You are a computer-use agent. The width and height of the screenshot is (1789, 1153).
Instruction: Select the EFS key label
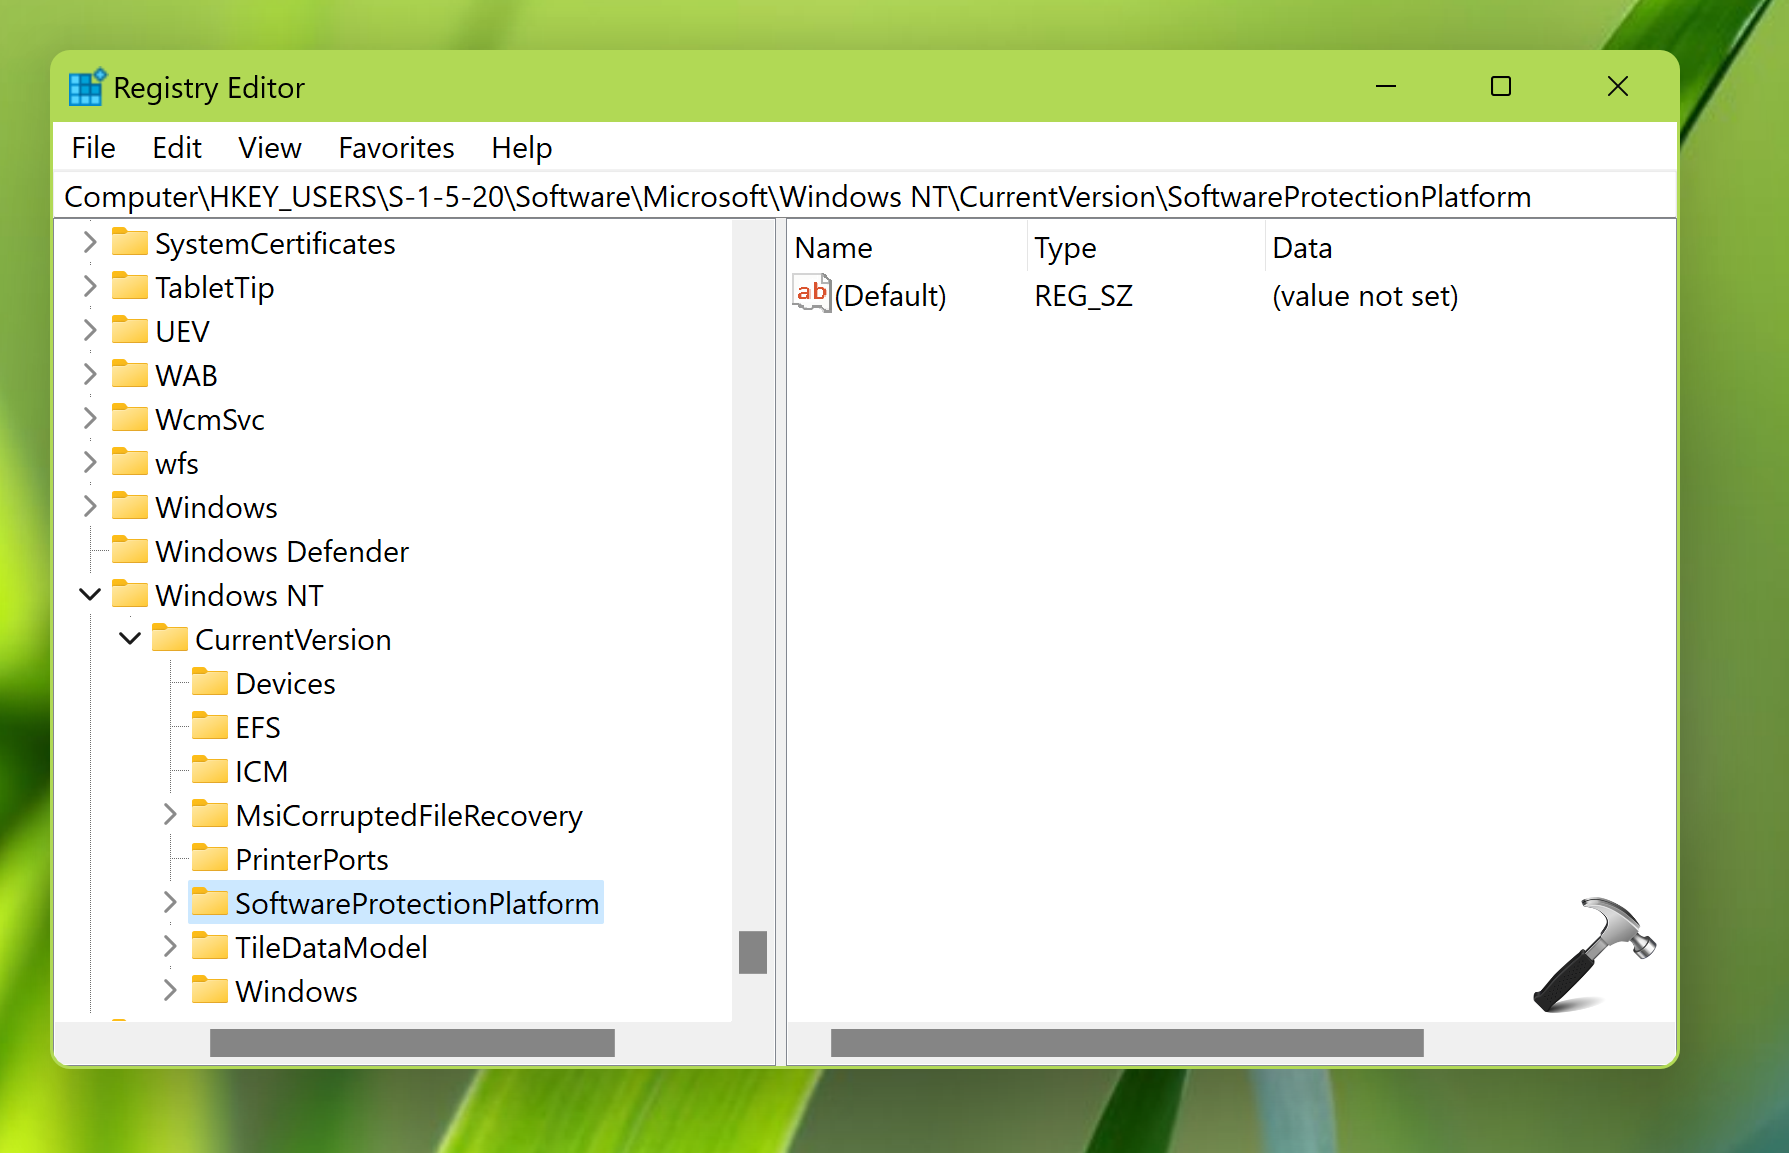[x=258, y=727]
